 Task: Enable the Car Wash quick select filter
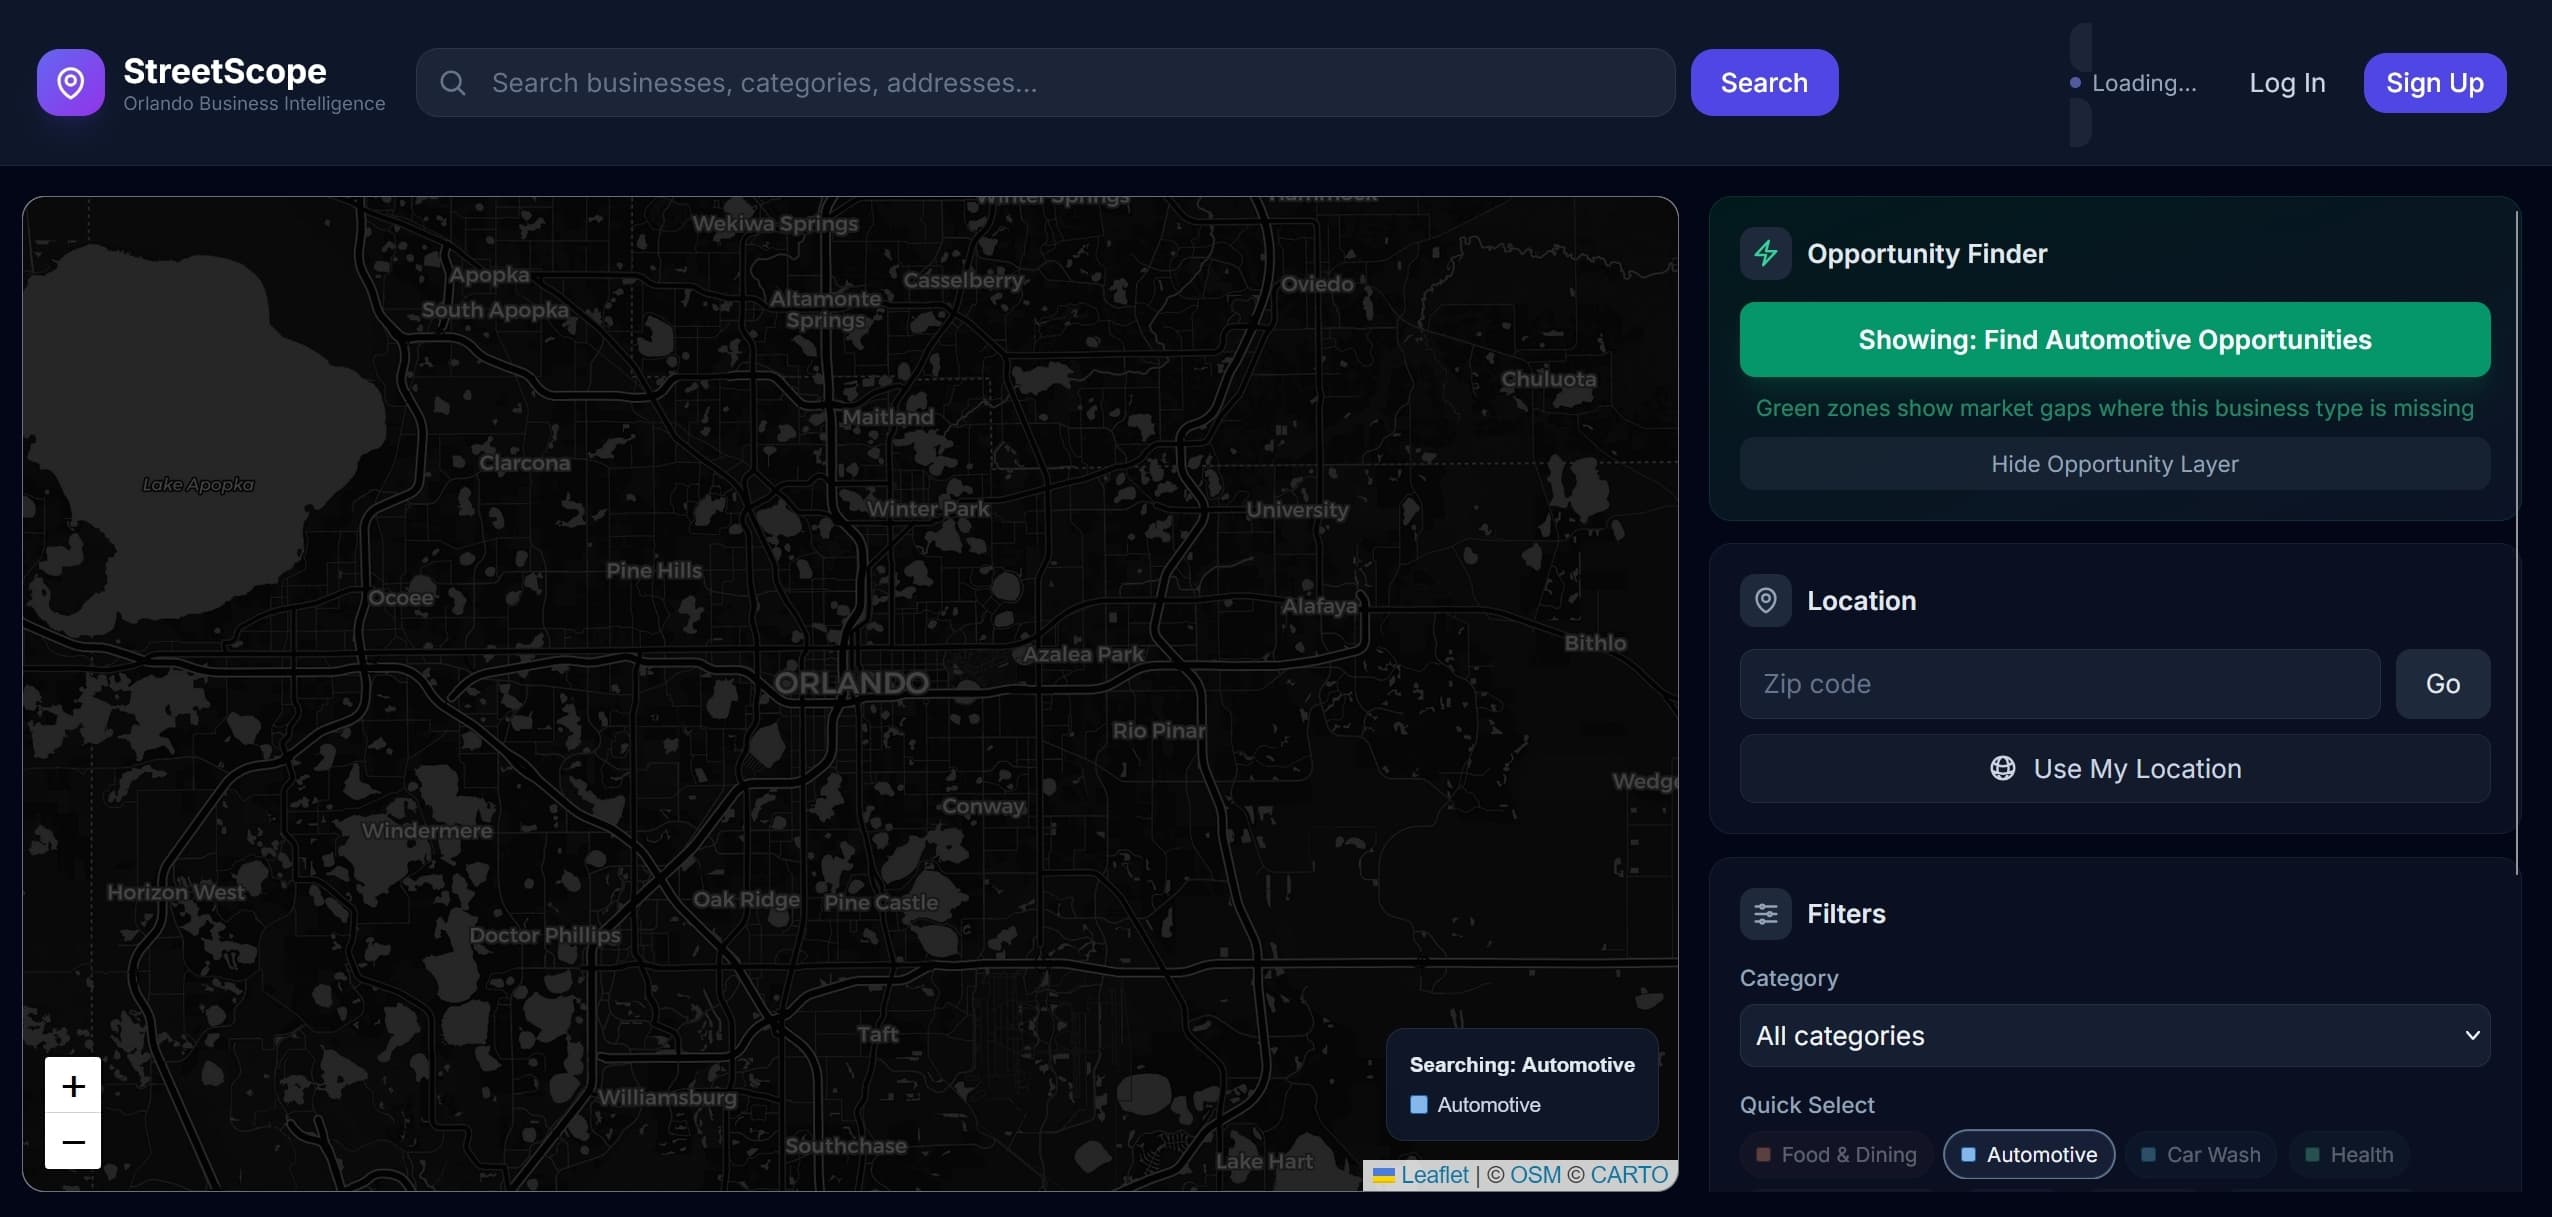2203,1154
